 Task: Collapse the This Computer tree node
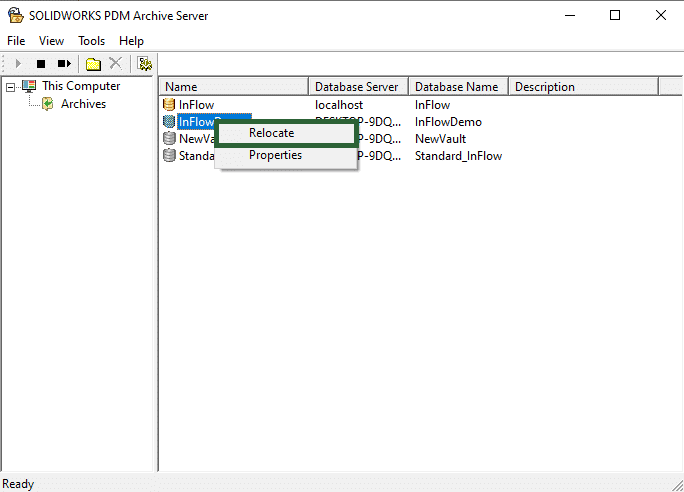tap(10, 87)
